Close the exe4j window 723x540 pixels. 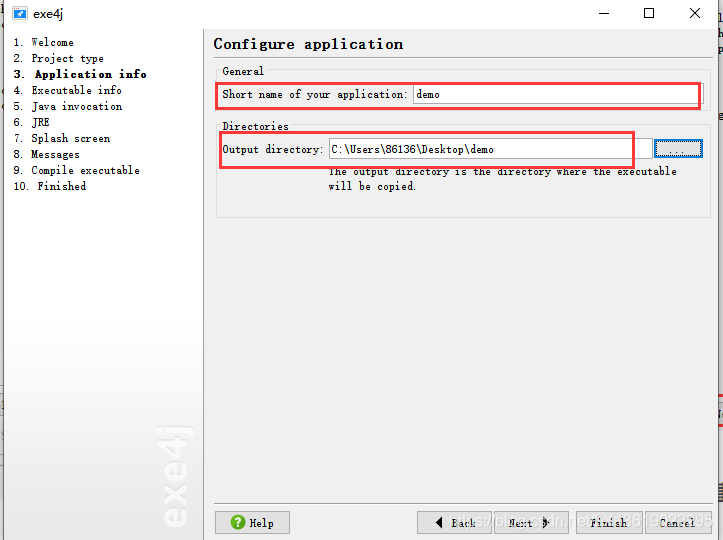point(694,13)
